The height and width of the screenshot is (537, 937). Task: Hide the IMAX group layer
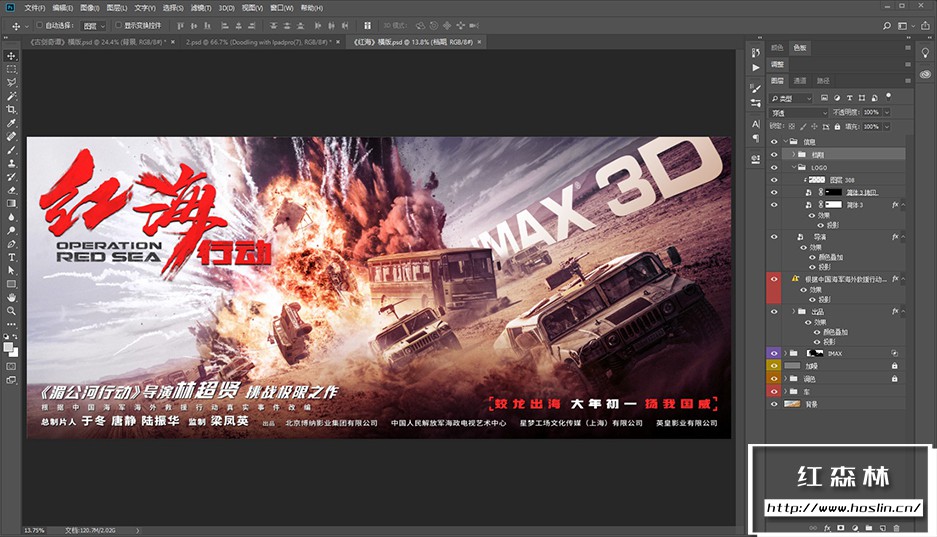pyautogui.click(x=774, y=354)
